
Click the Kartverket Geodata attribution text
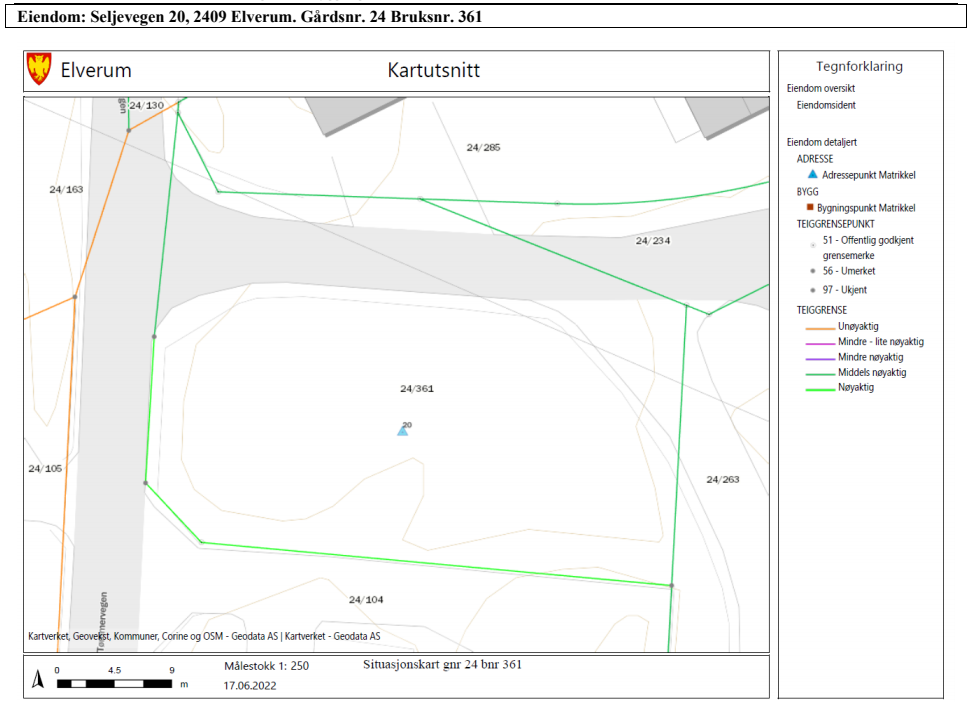click(x=204, y=636)
